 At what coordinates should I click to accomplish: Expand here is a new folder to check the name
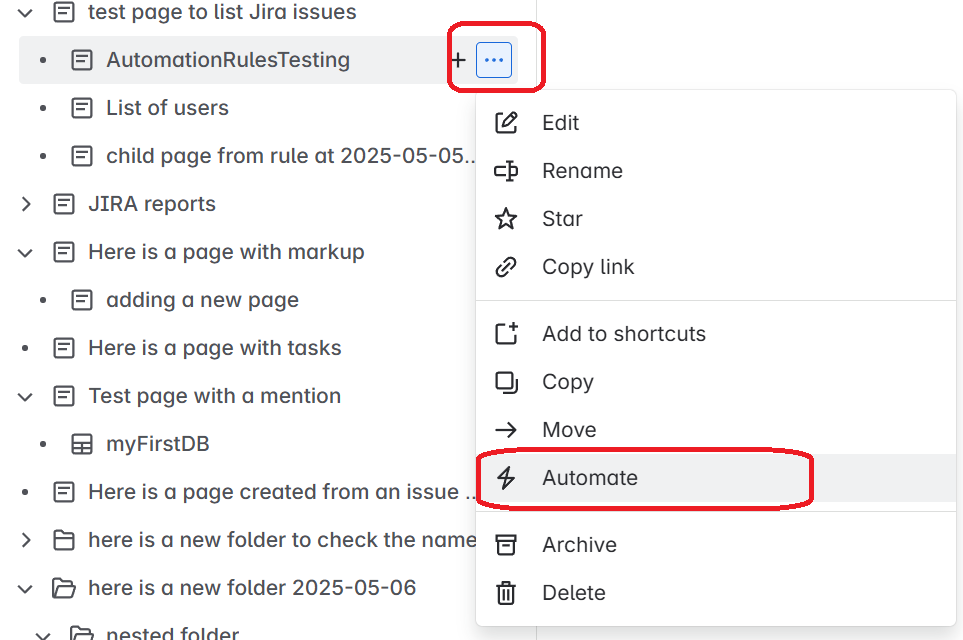pos(24,539)
